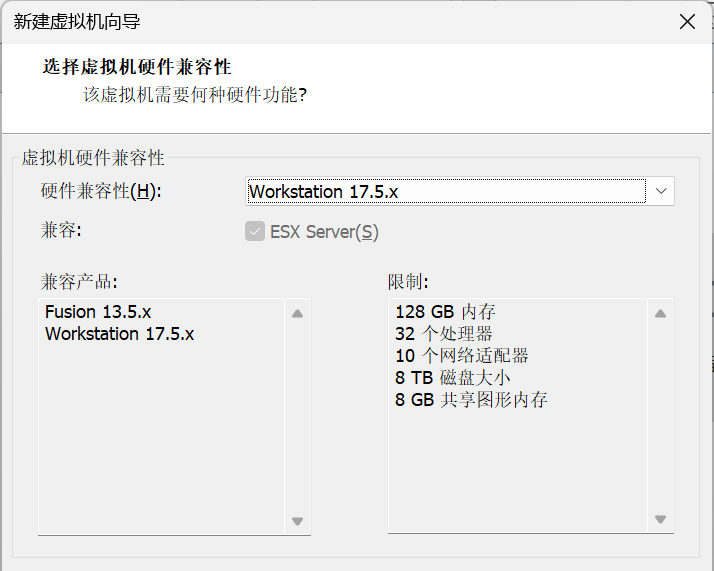Click the 选择虚拟机硬件兼容性 heading
The image size is (714, 571).
coord(137,67)
